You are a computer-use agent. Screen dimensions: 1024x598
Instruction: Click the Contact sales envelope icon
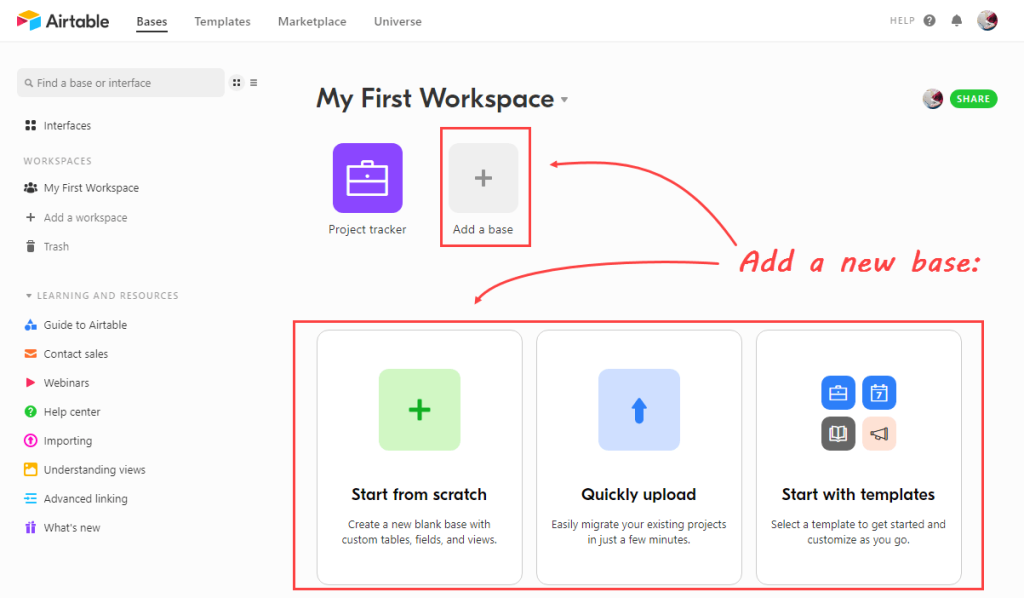[x=31, y=354]
